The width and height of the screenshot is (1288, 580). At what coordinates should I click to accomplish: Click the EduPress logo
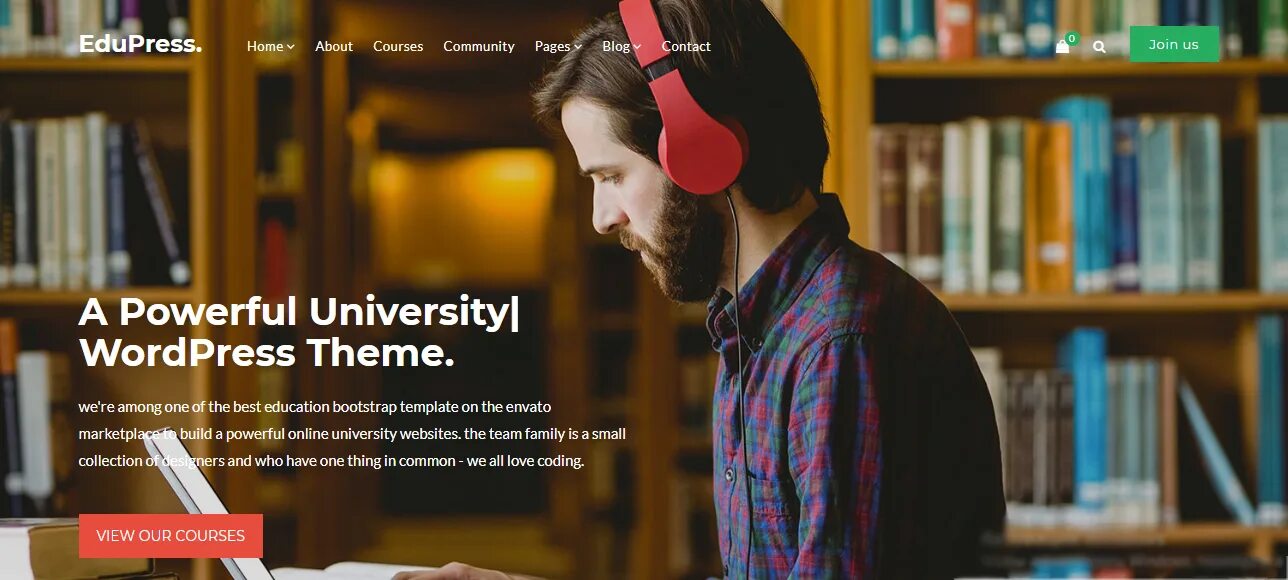click(140, 44)
